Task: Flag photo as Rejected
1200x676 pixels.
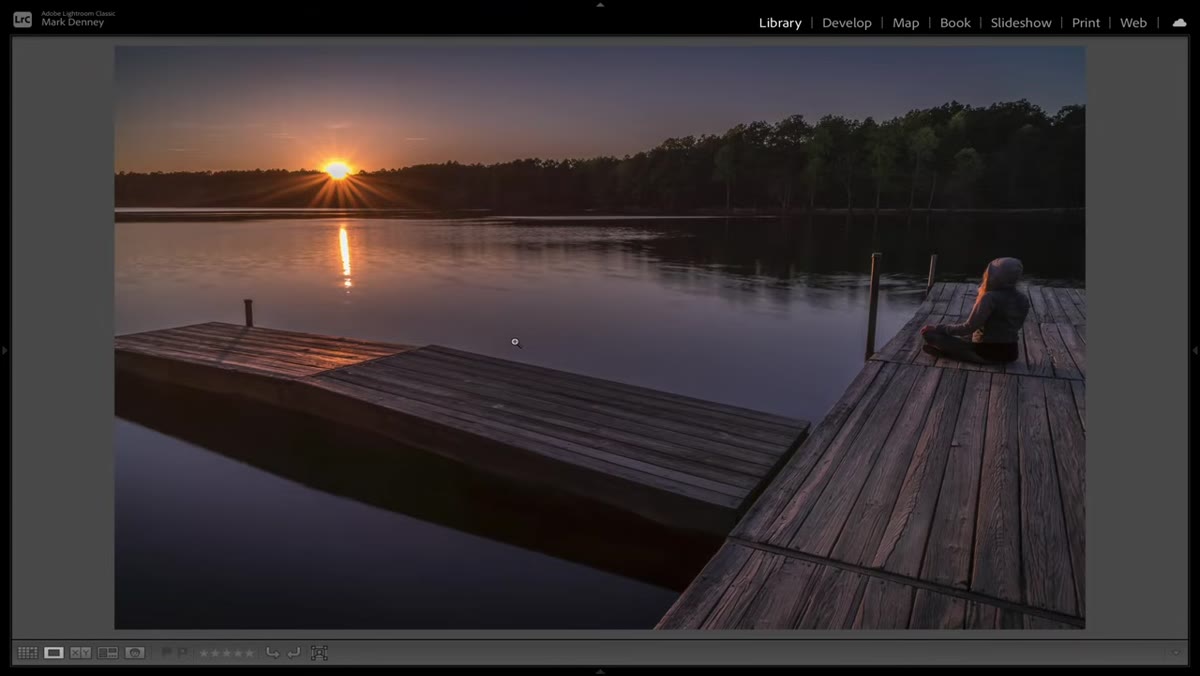Action: (182, 653)
